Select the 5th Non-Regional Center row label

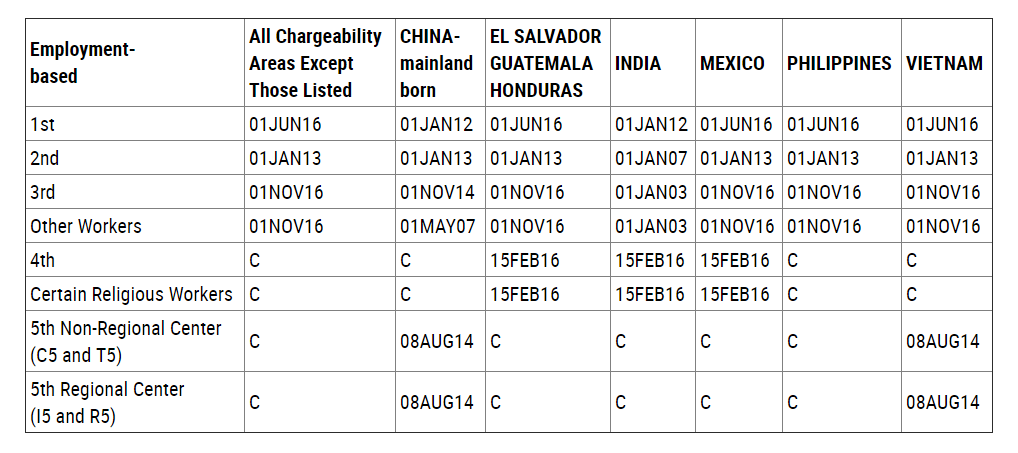click(x=126, y=341)
